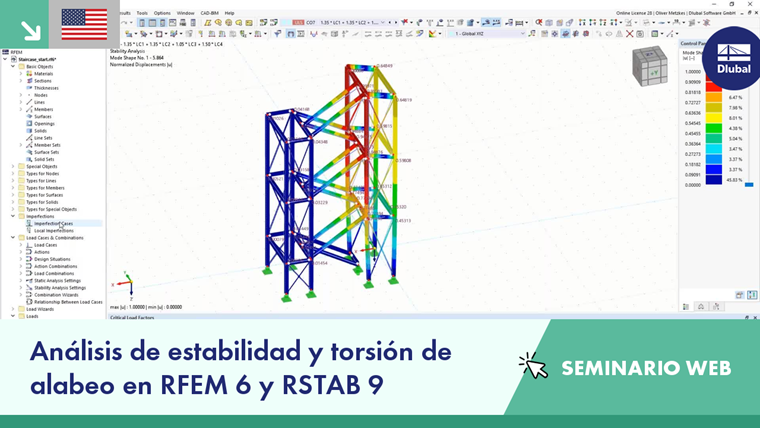Screen dimensions: 760x428
Task: Click the red legend color swatch at 0.90909
Action: [x=713, y=85]
